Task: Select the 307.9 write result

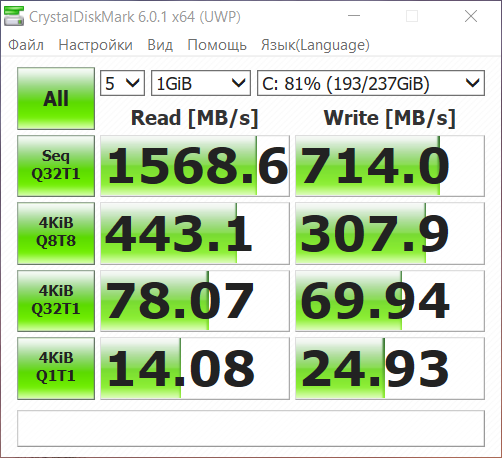Action: pyautogui.click(x=390, y=233)
